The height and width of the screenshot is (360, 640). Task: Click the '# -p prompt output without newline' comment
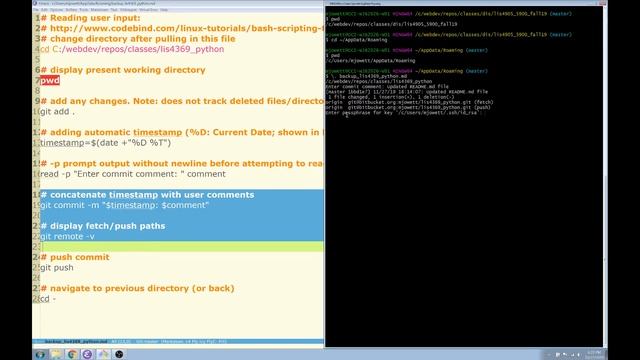click(182, 164)
